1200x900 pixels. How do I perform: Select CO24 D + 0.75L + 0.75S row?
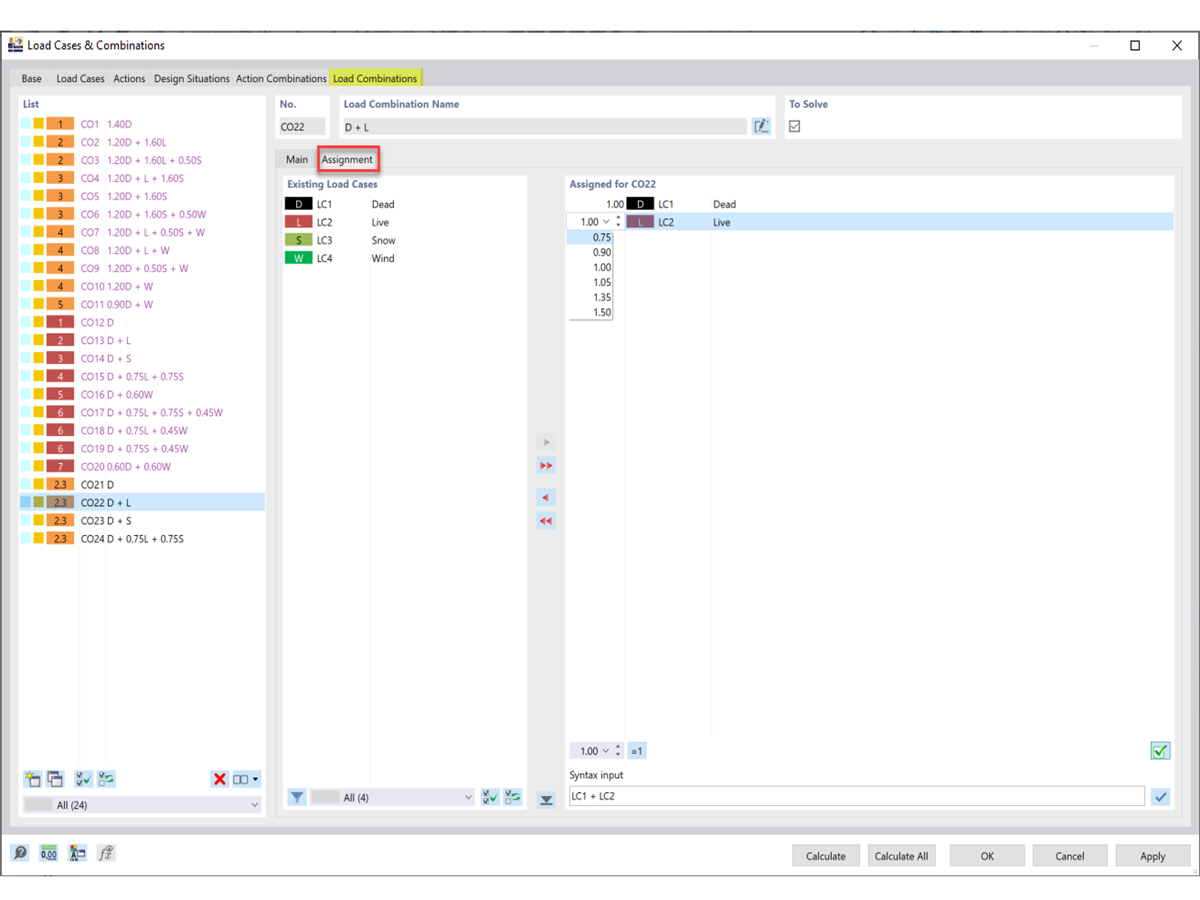tap(142, 538)
